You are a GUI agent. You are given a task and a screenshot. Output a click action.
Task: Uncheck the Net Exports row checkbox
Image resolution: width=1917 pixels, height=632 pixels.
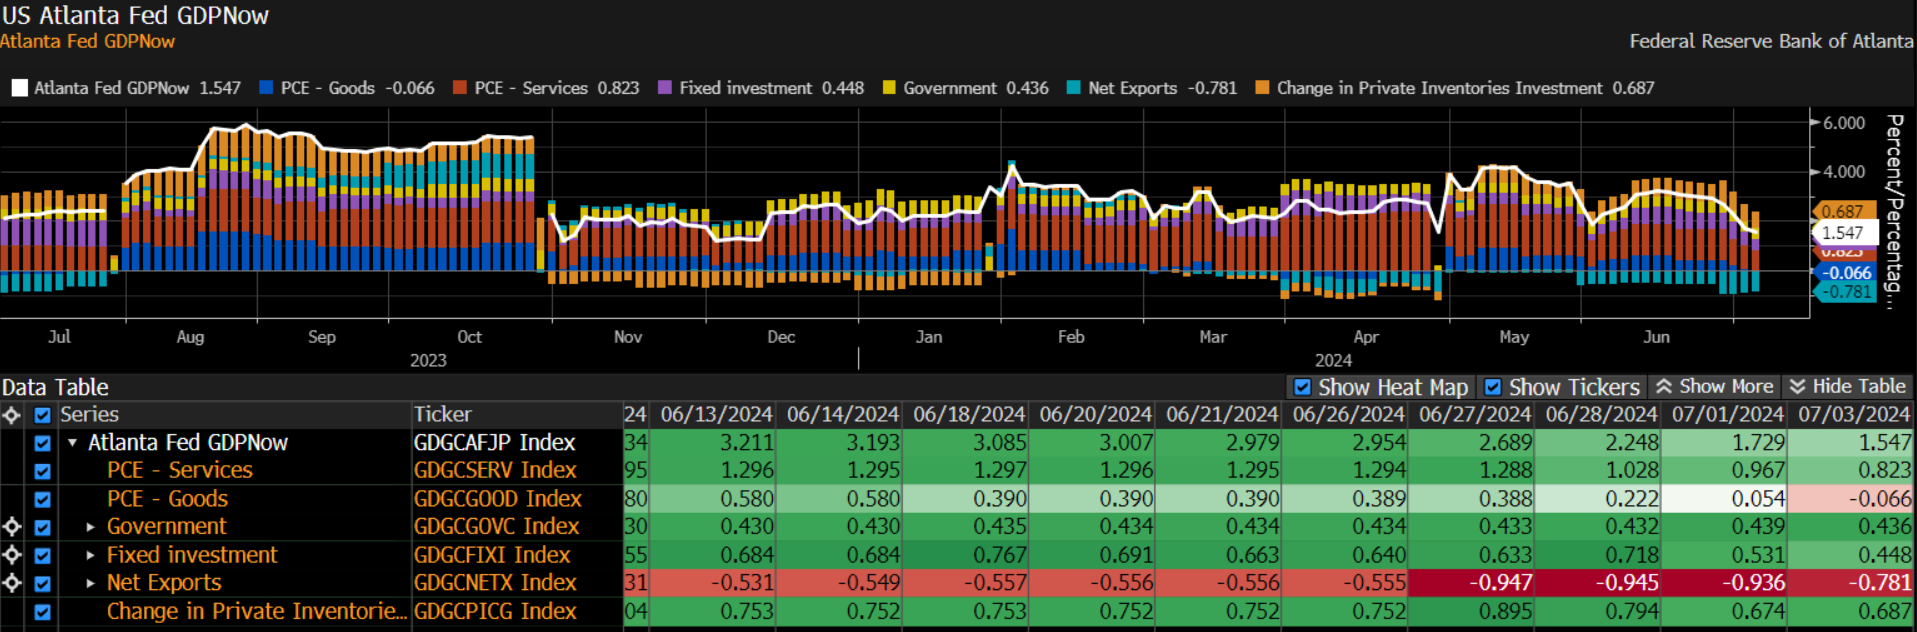tap(42, 583)
